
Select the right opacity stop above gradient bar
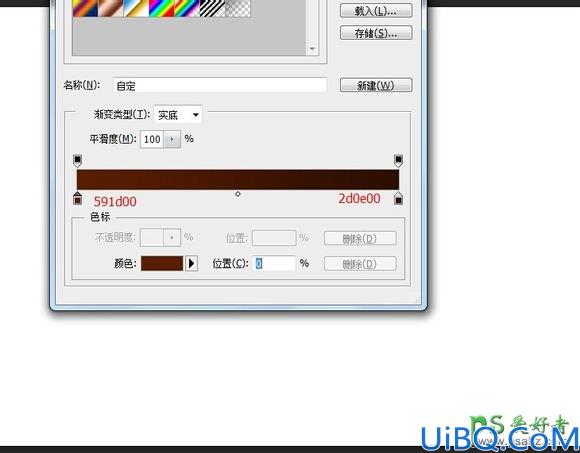pos(398,160)
